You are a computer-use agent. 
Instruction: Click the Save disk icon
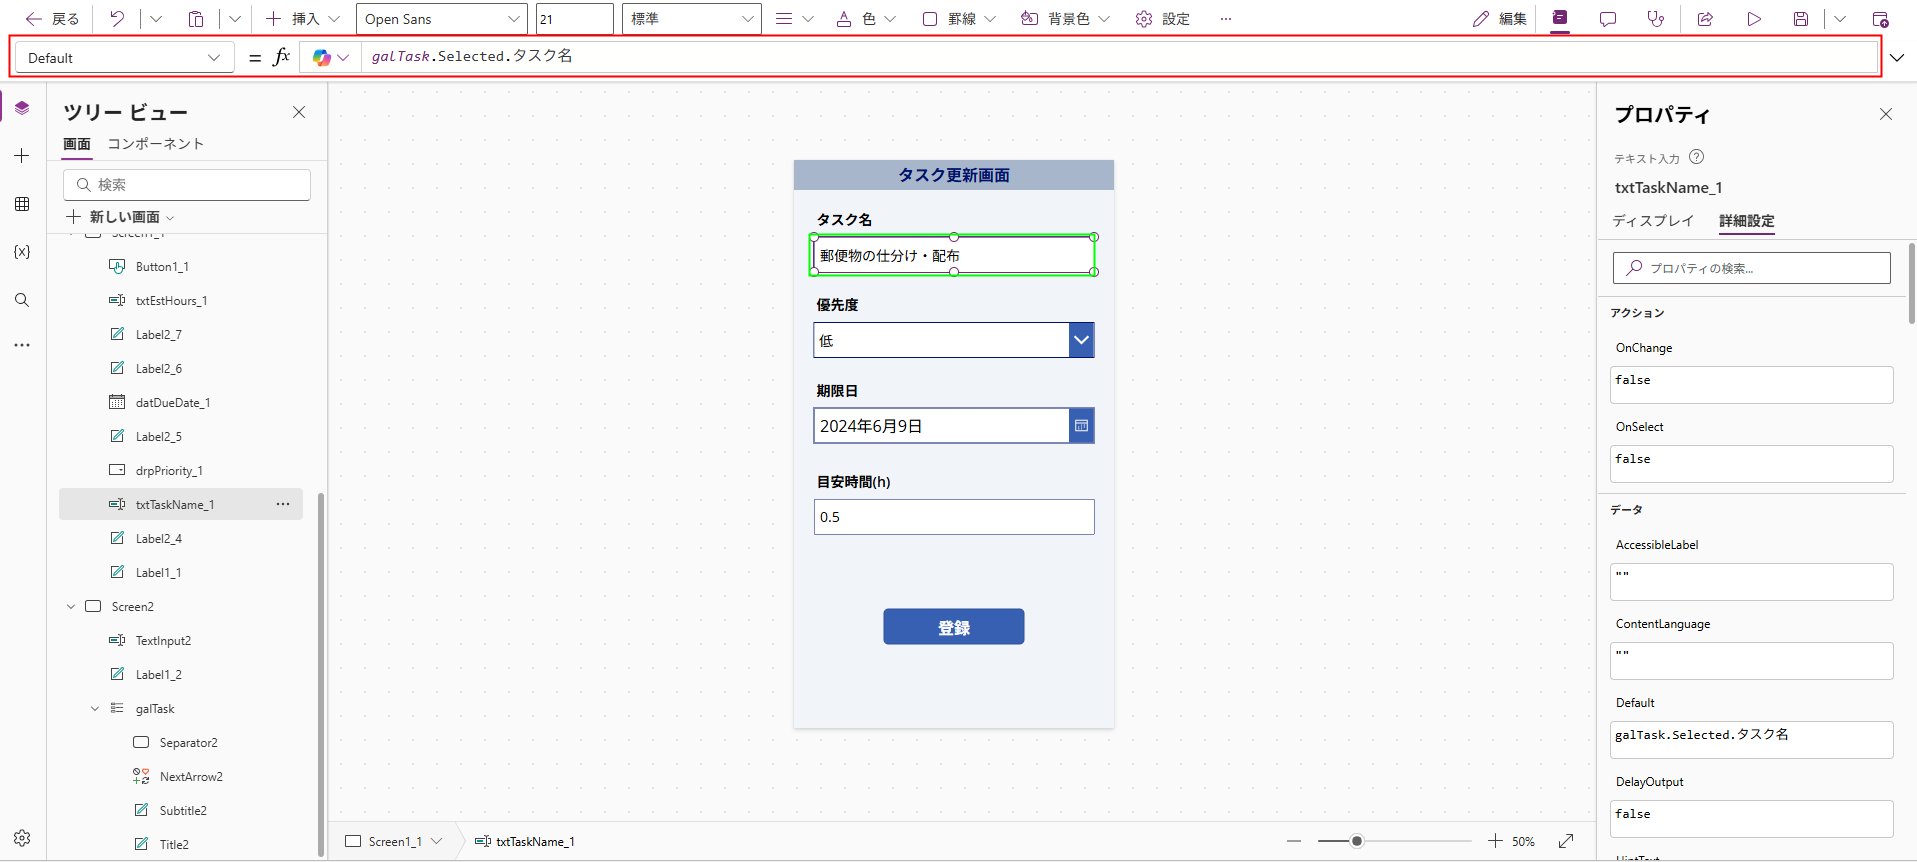[1800, 19]
